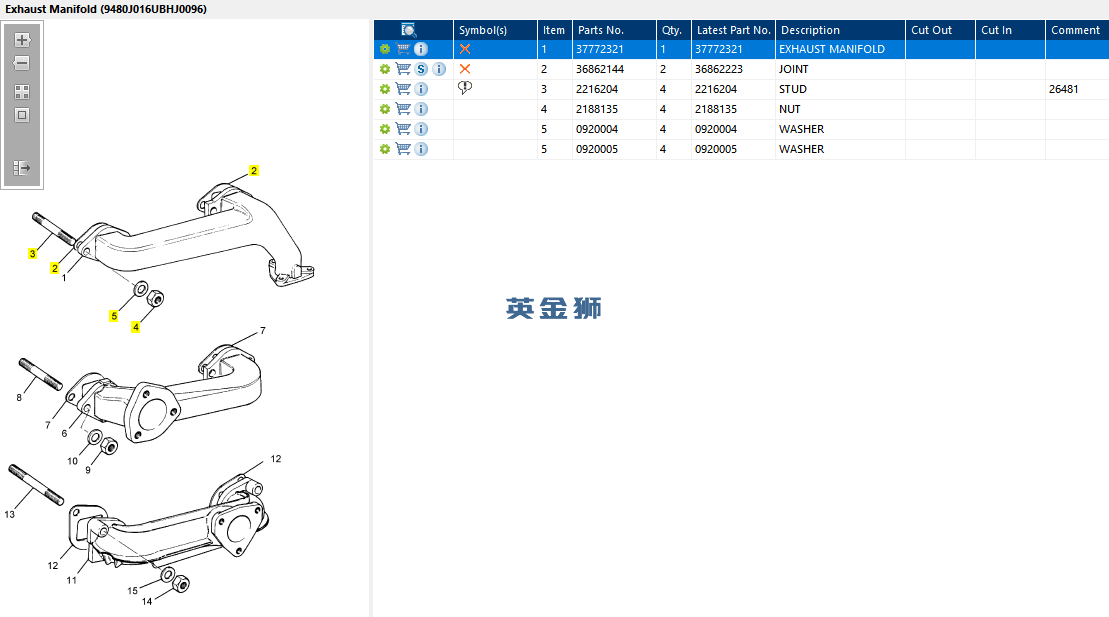Viewport: 1109px width, 617px height.
Task: Click the orange X symbol in EXHAUST MANIFOLD row
Action: [x=465, y=49]
